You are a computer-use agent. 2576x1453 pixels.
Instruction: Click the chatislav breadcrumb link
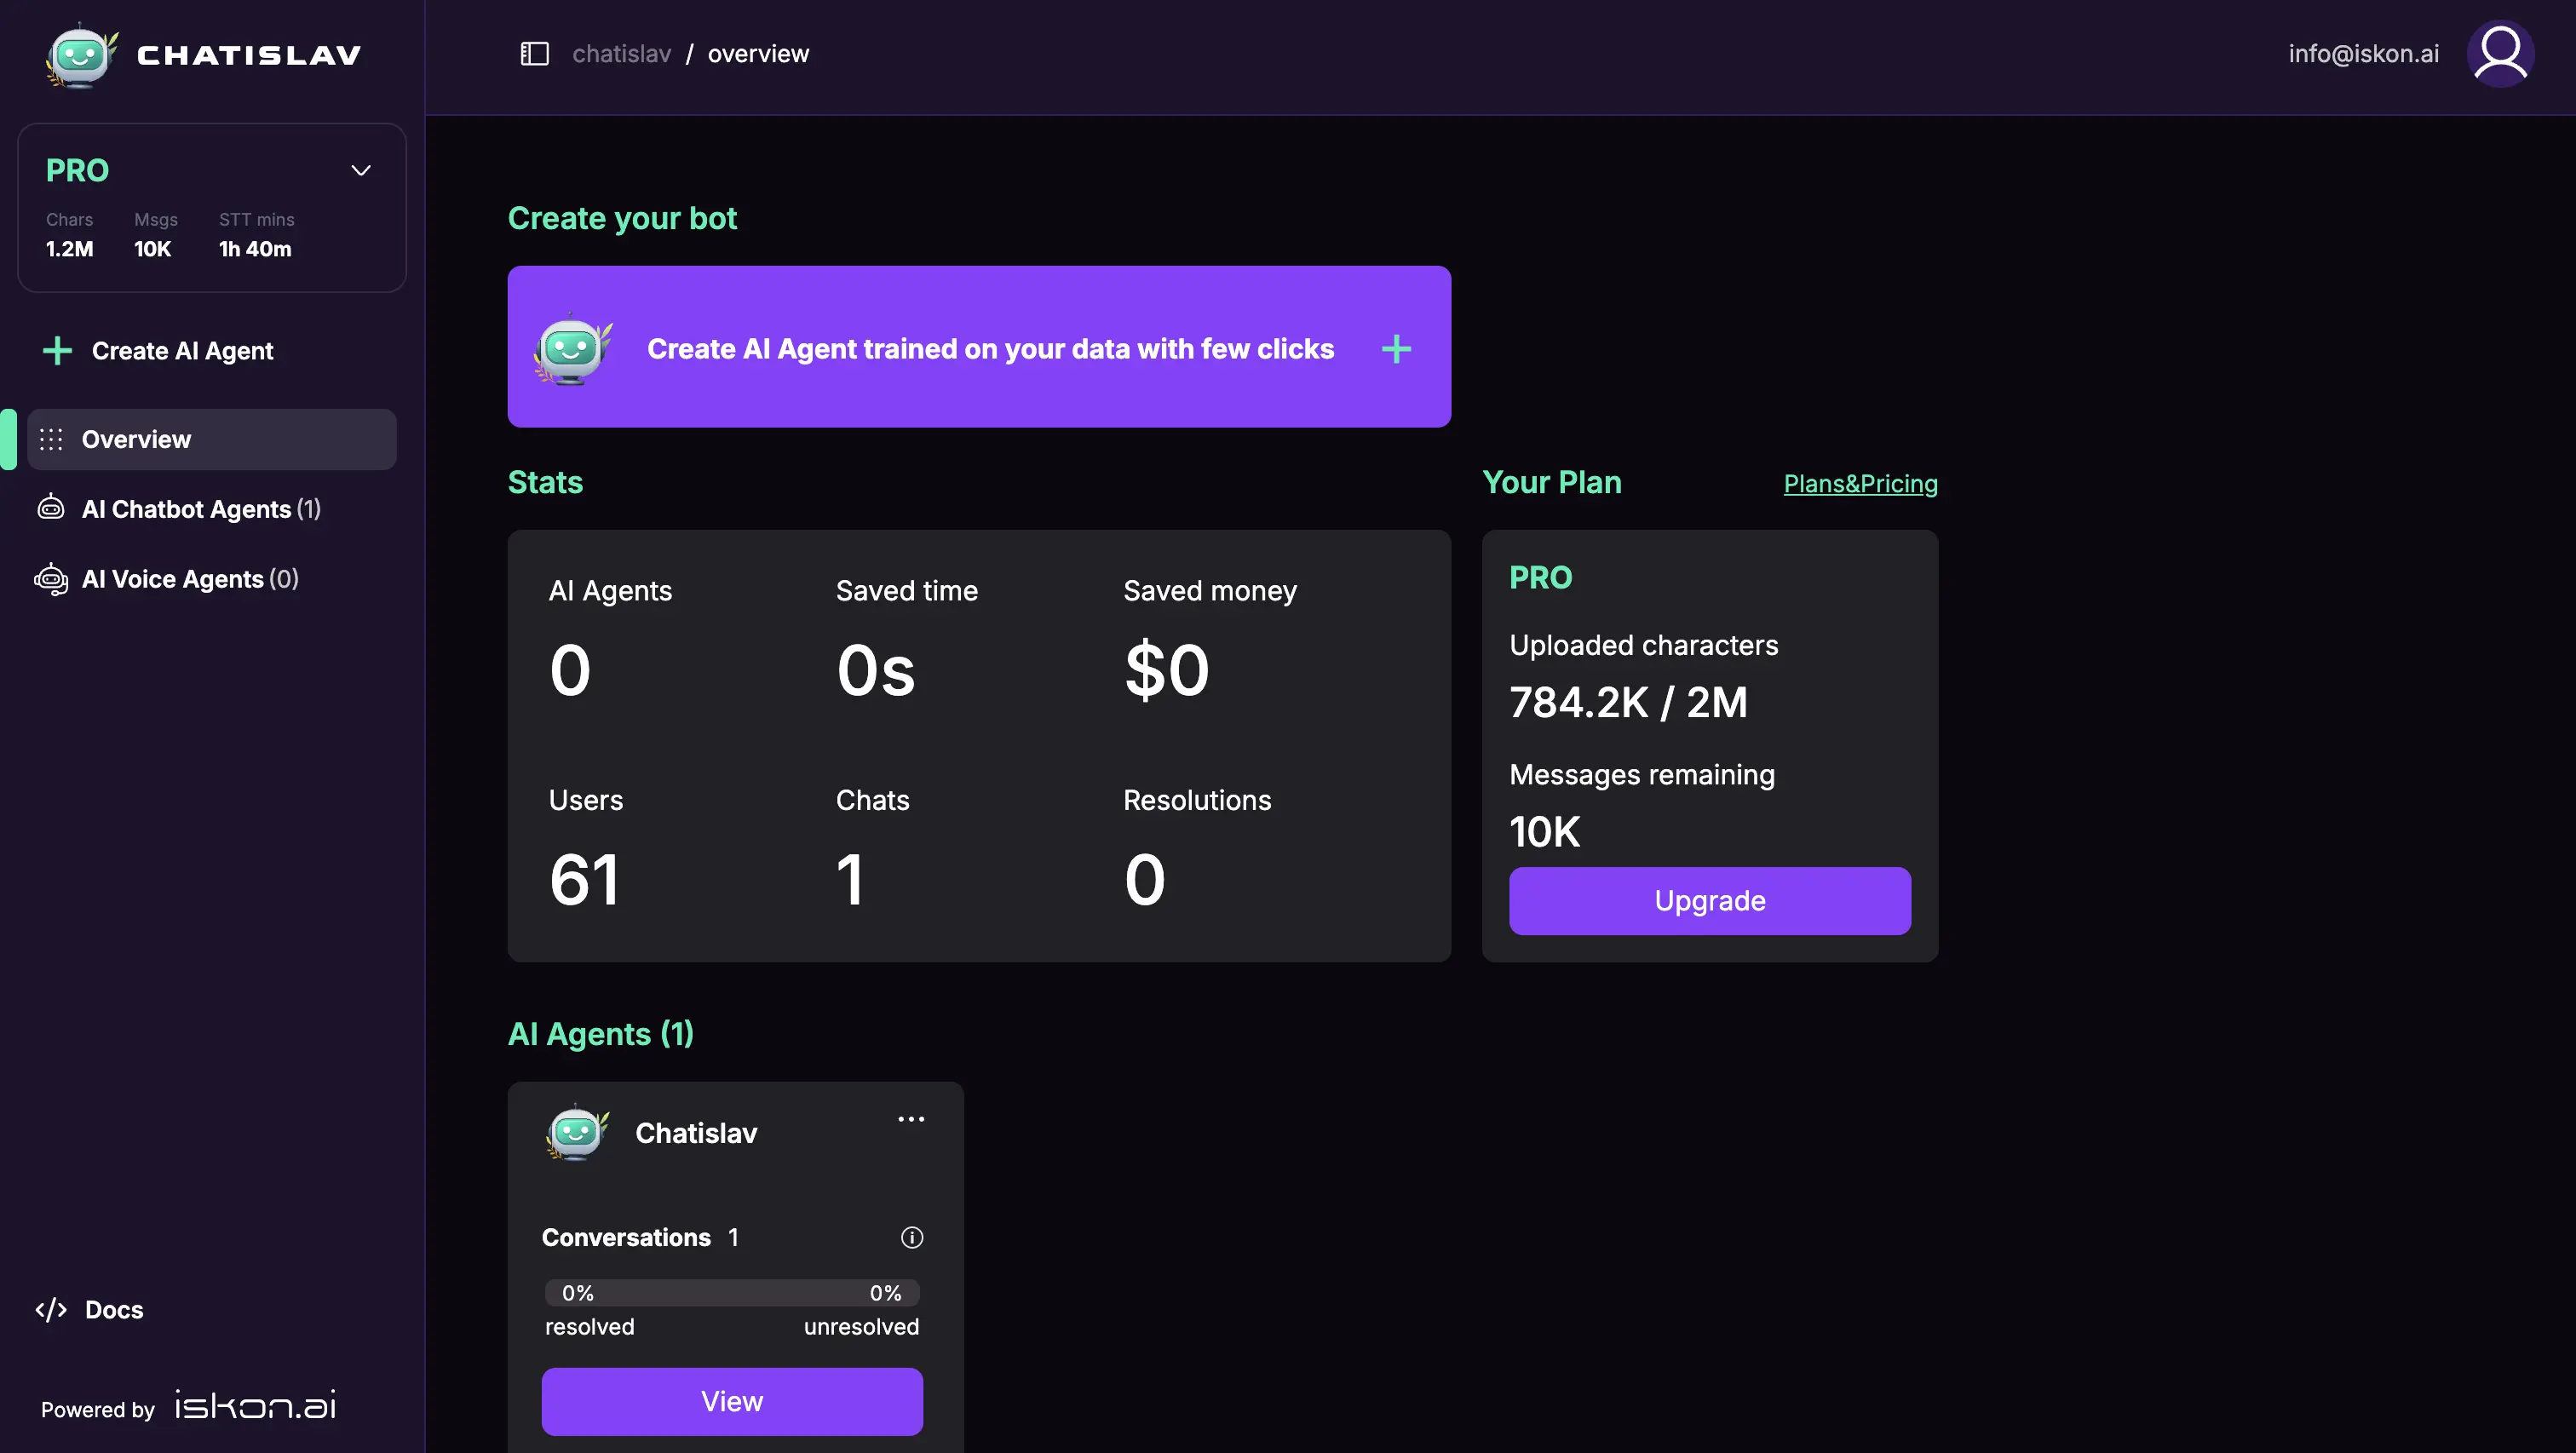pos(621,54)
